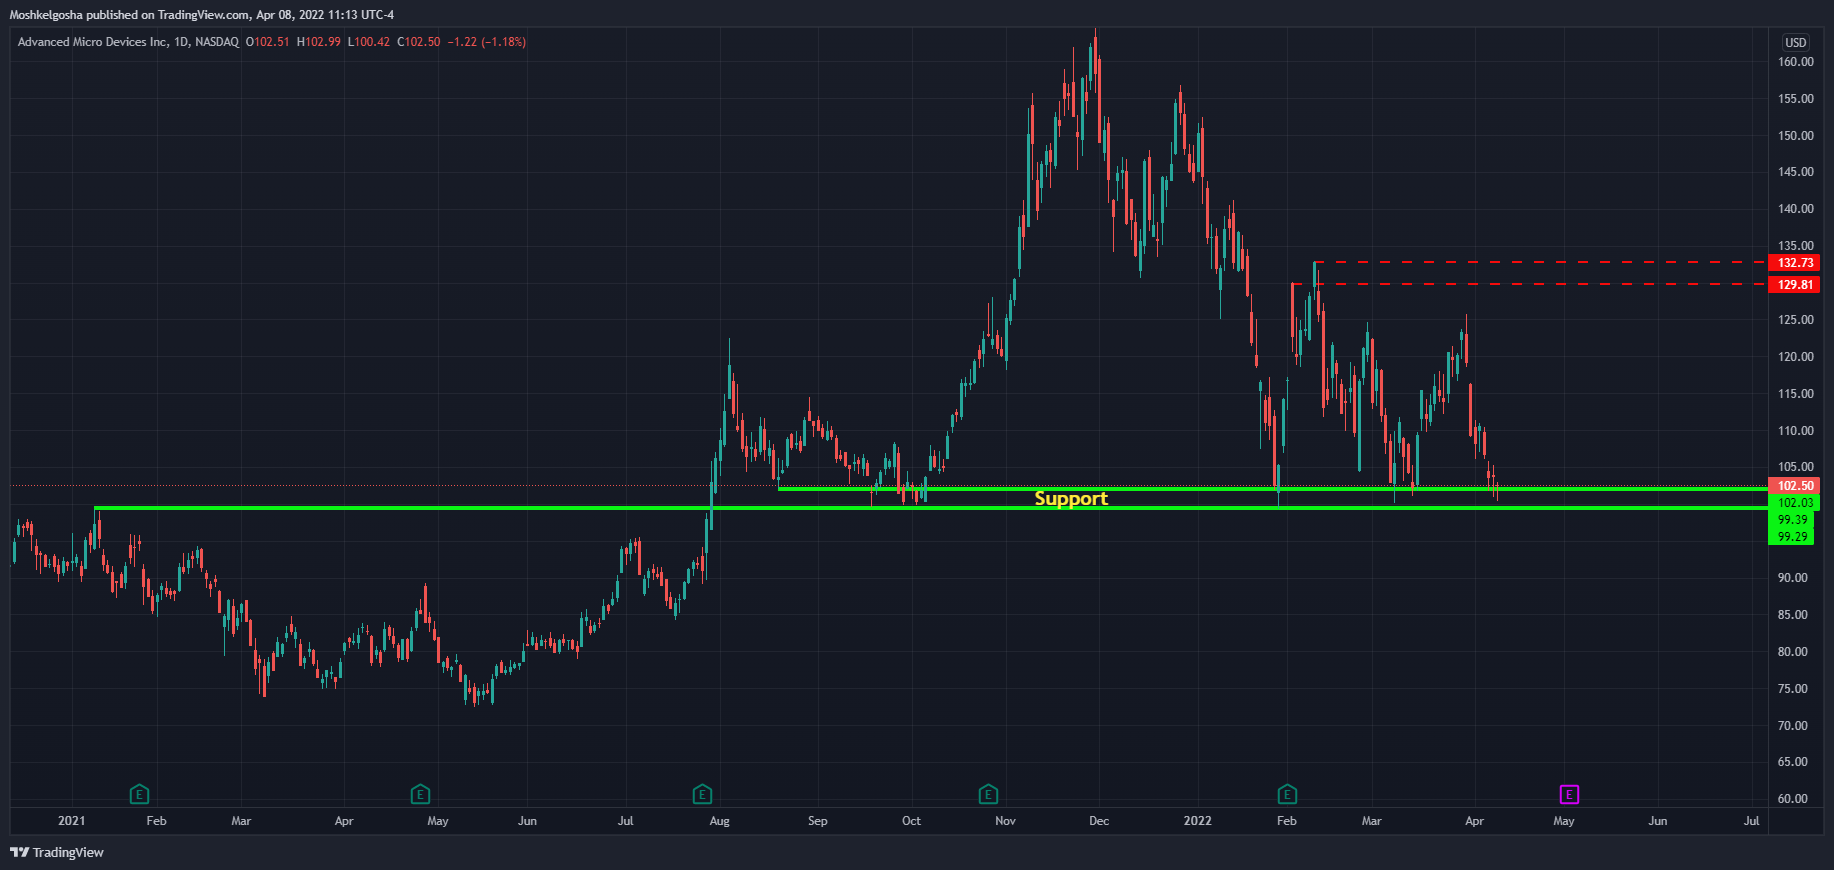Click the L100.42 low value in header
Image resolution: width=1834 pixels, height=870 pixels.
click(368, 42)
